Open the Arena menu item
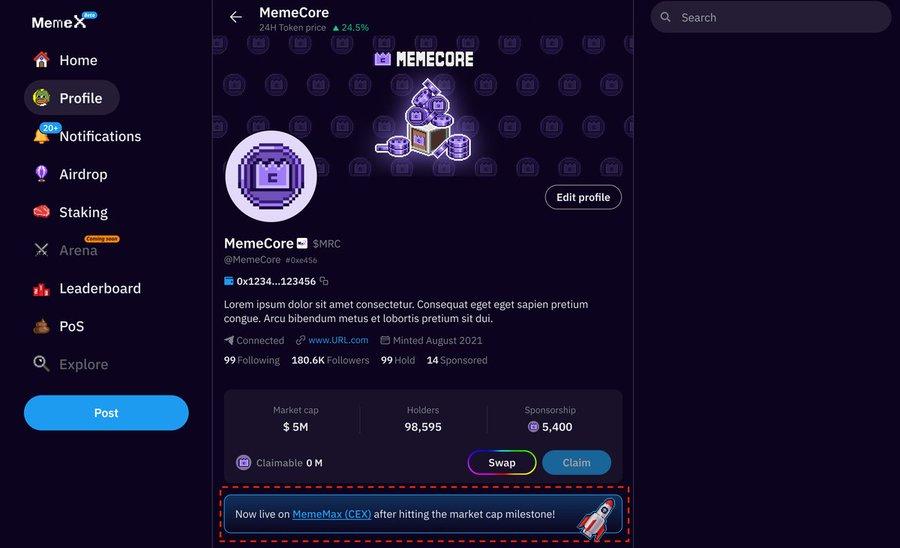This screenshot has height=548, width=900. (78, 250)
